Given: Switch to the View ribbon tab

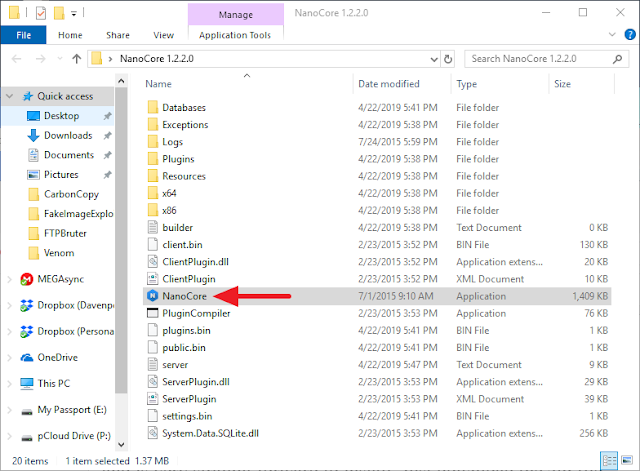Looking at the screenshot, I should 163,35.
